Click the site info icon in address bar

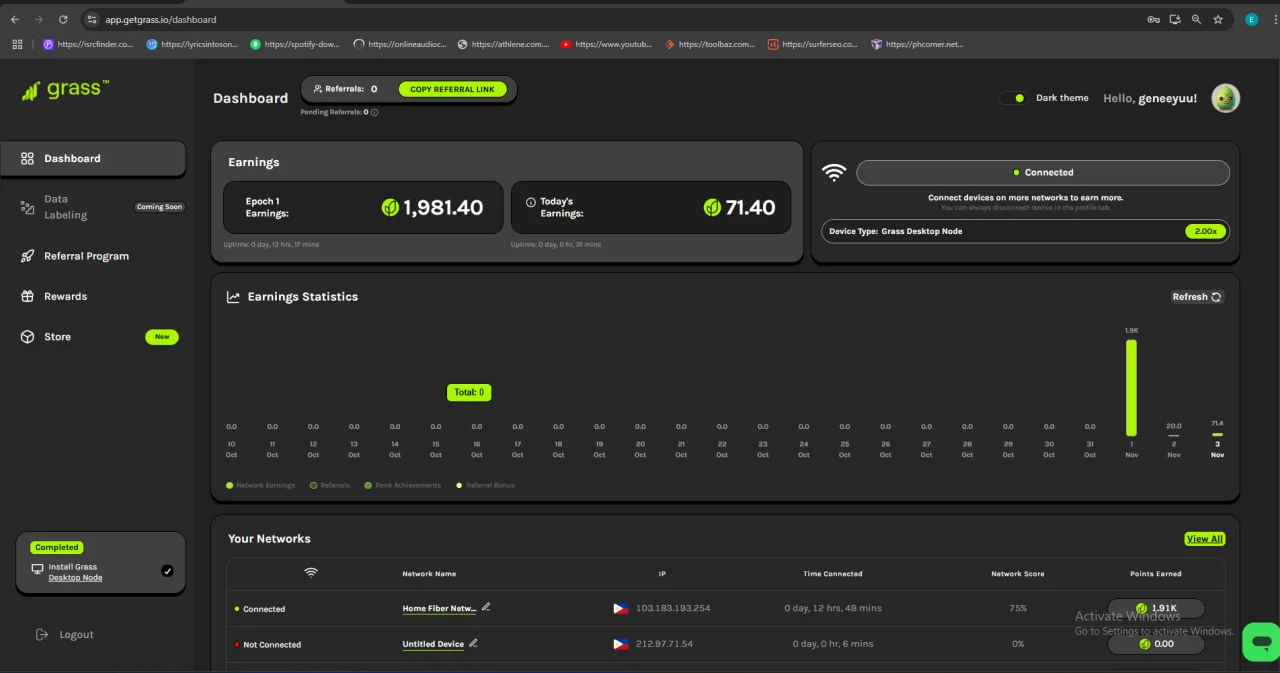[91, 19]
